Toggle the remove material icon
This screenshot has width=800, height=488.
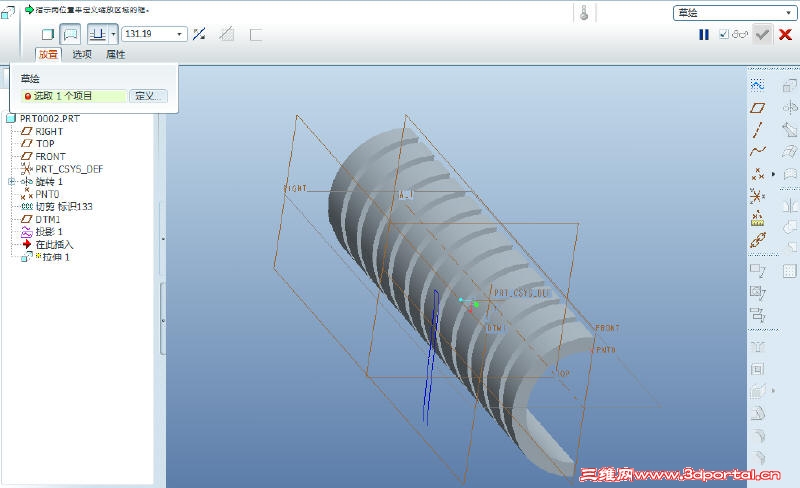pyautogui.click(x=227, y=34)
